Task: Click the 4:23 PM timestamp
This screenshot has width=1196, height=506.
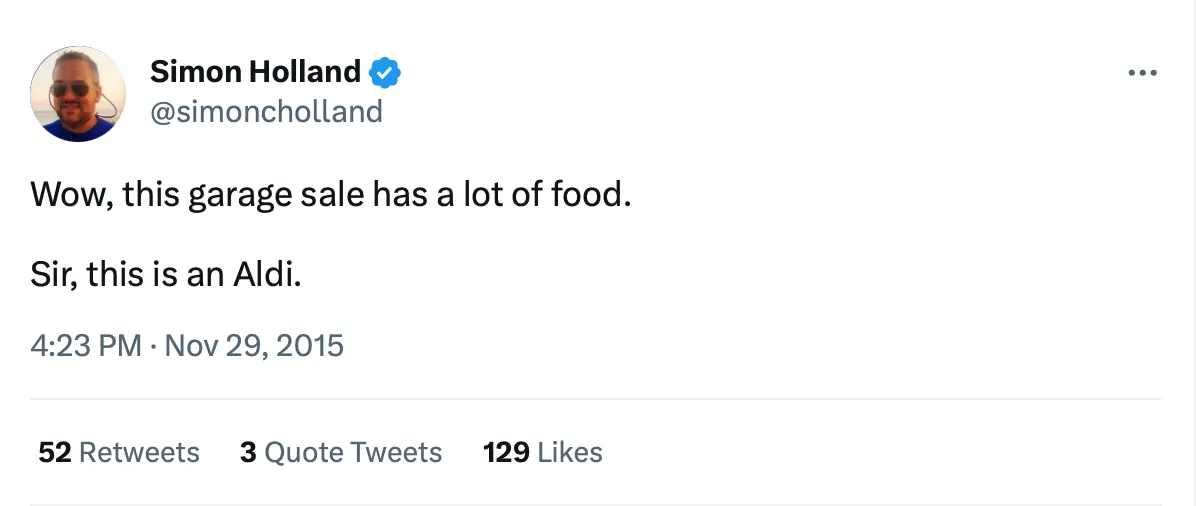Action: click(86, 346)
